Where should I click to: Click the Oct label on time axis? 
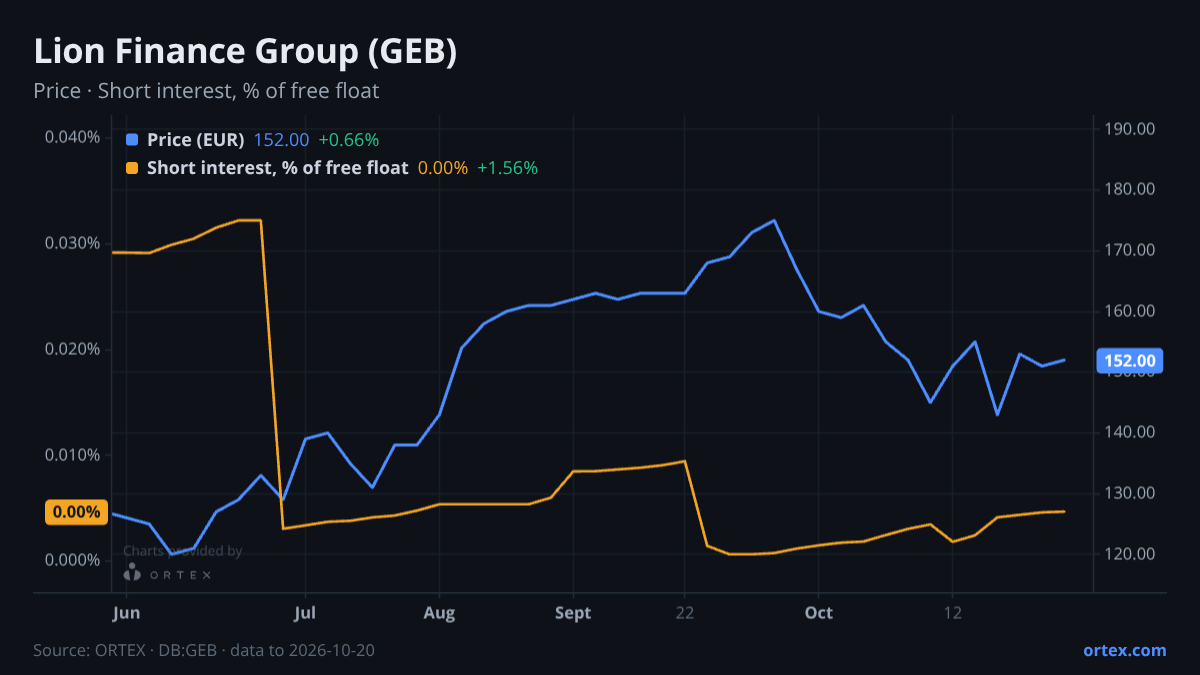818,612
